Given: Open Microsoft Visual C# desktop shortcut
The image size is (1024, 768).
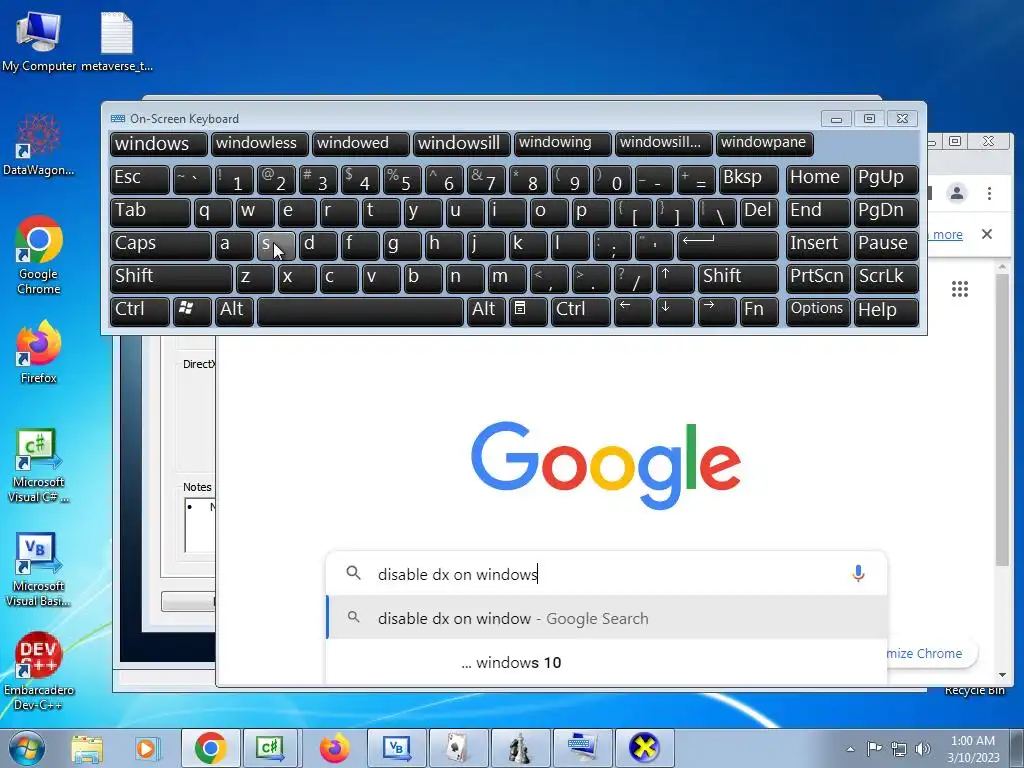Looking at the screenshot, I should [x=39, y=466].
